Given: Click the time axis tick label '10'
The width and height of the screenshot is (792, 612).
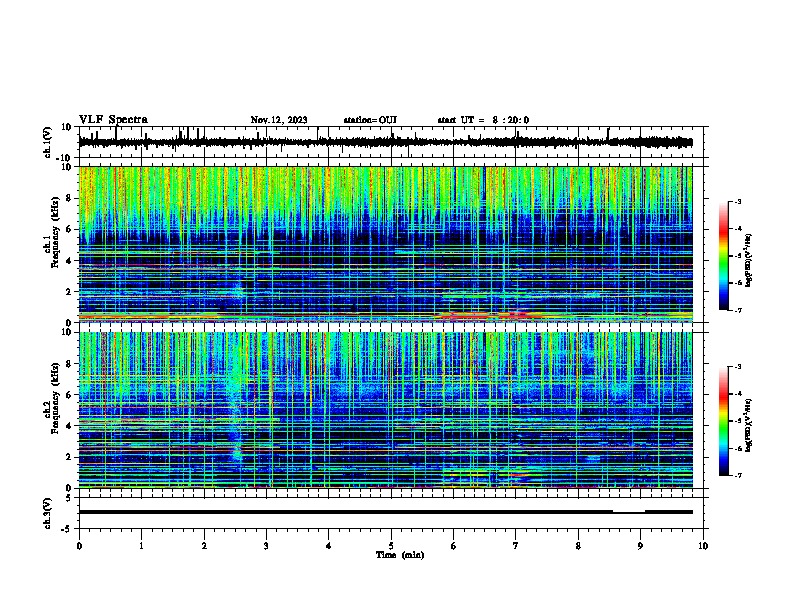Looking at the screenshot, I should point(703,546).
